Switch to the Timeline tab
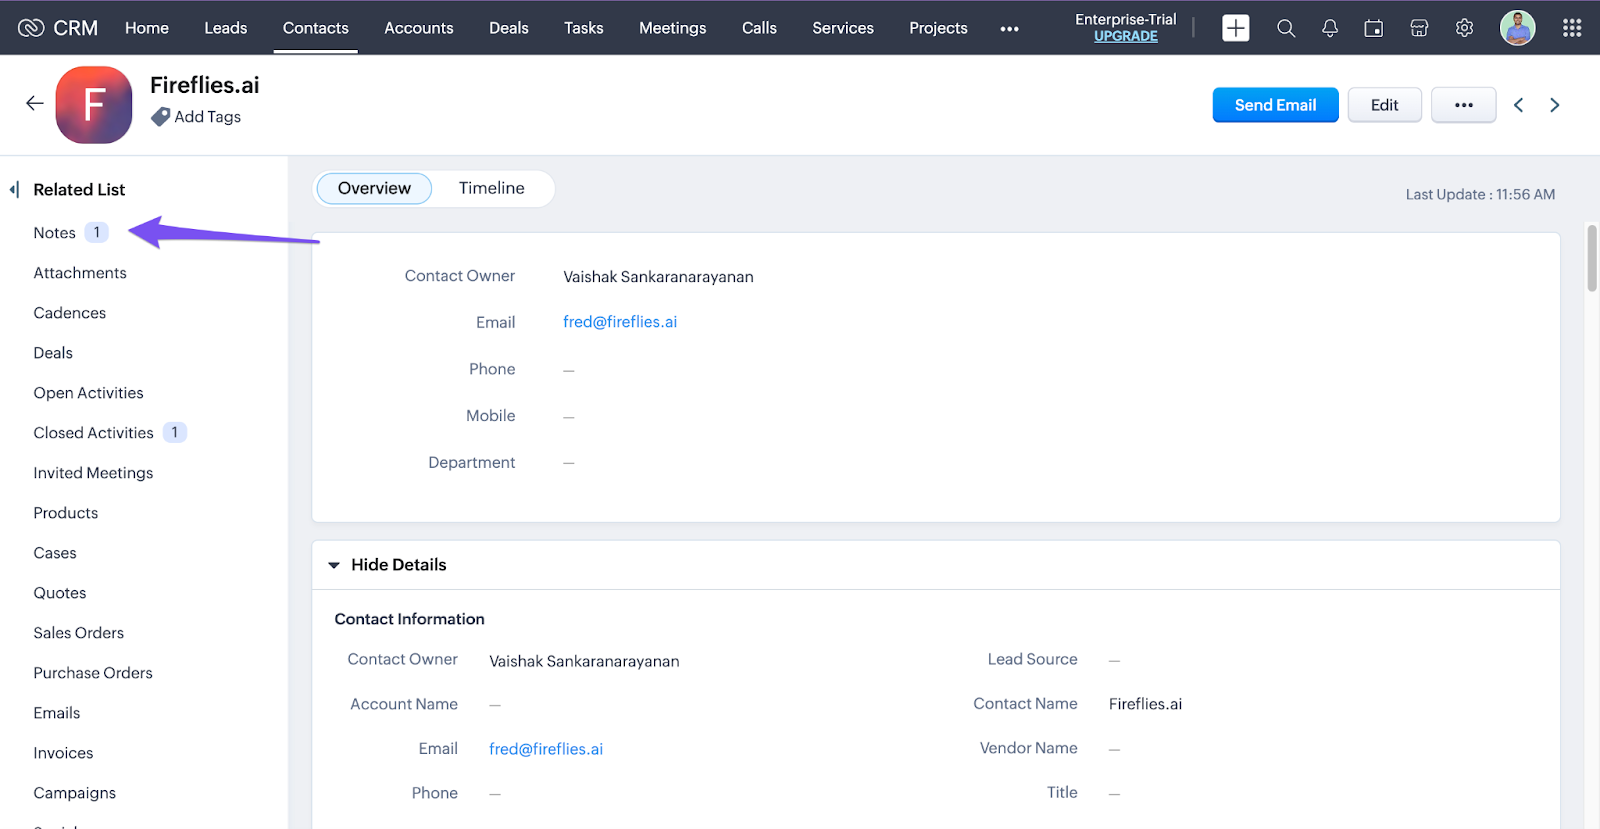This screenshot has height=829, width=1600. pos(491,188)
